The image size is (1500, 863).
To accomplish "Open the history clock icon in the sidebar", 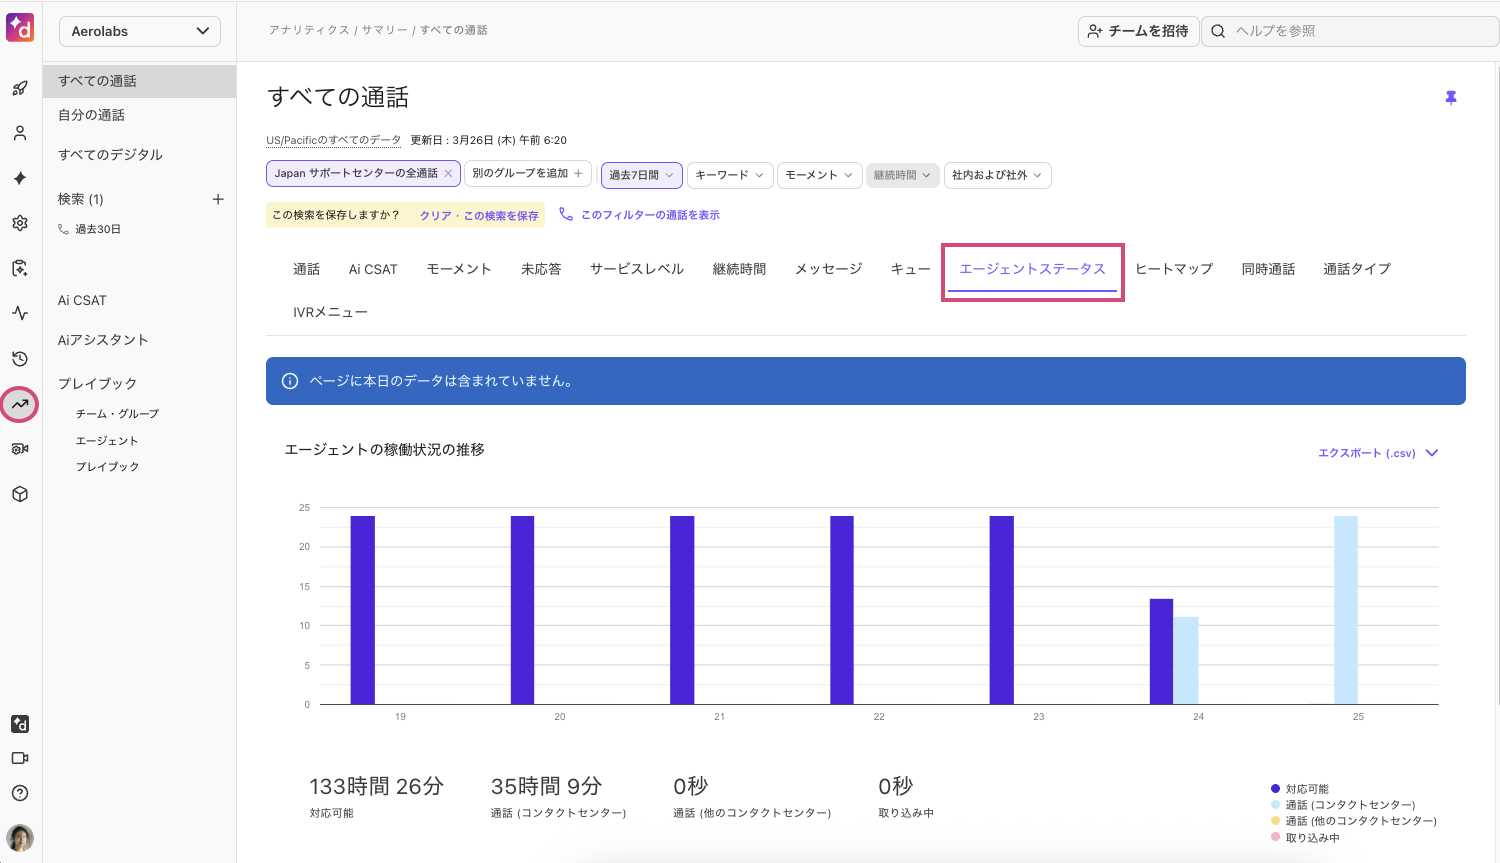I will coord(20,358).
